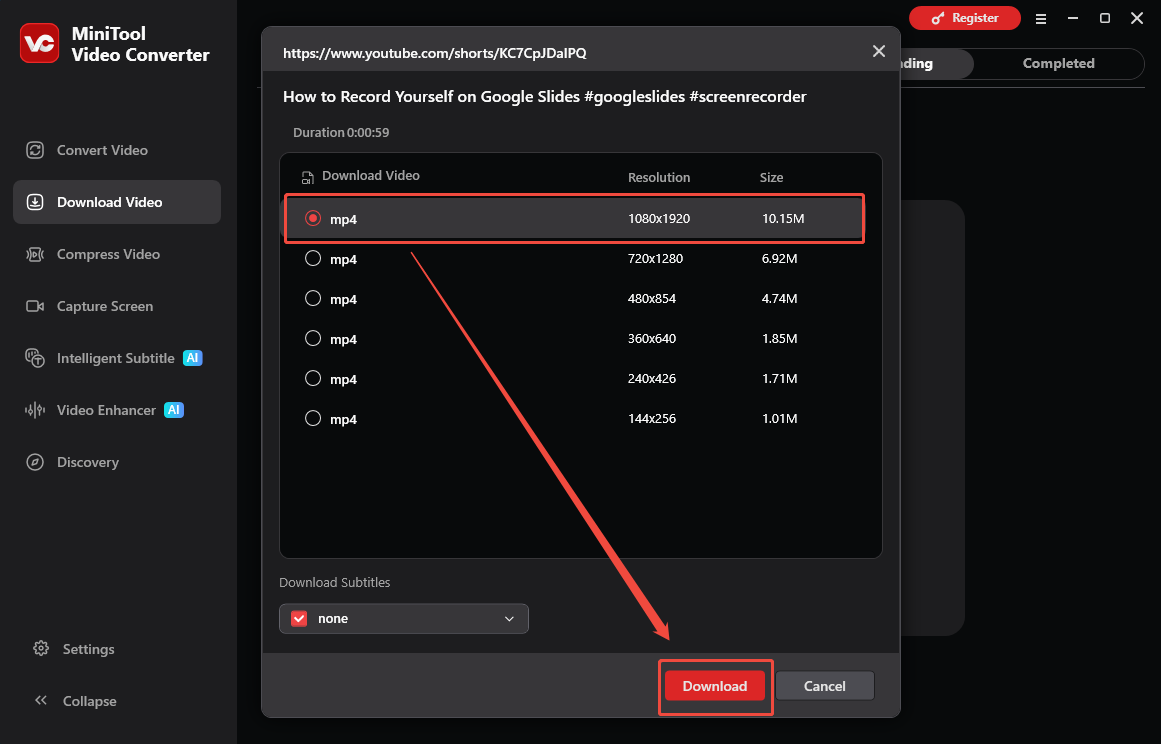The image size is (1161, 744).
Task: Open Video Enhancer AI tool
Action: point(117,410)
